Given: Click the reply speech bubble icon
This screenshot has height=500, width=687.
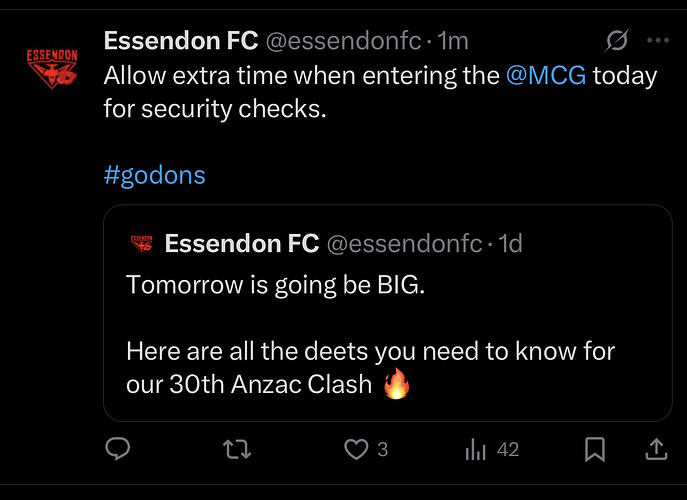Looking at the screenshot, I should pos(118,450).
